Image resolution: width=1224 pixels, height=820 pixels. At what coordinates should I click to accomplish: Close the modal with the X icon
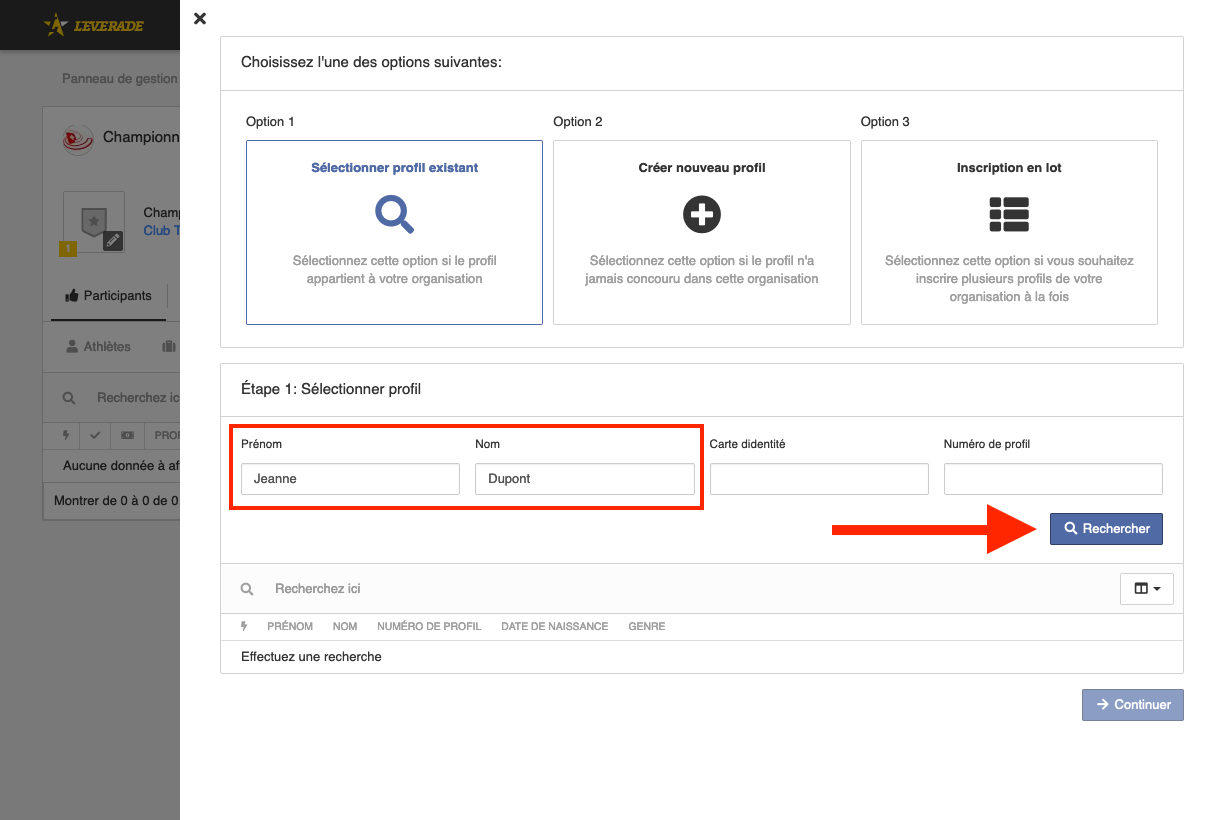[x=200, y=18]
